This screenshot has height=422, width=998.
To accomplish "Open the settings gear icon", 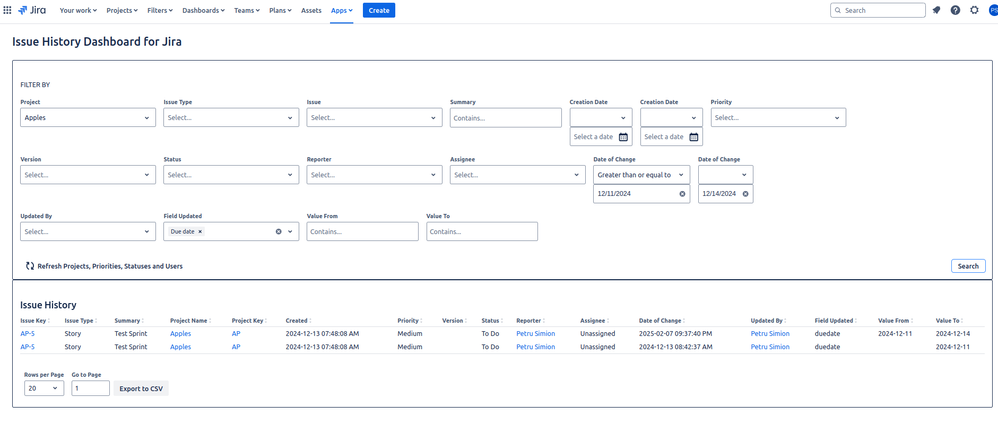I will click(x=974, y=10).
